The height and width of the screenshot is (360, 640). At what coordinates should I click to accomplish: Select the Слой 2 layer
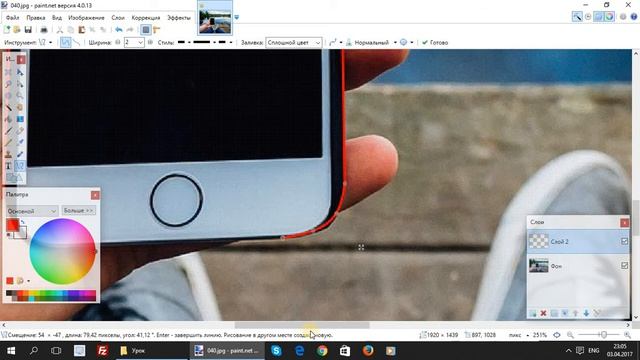(x=578, y=242)
